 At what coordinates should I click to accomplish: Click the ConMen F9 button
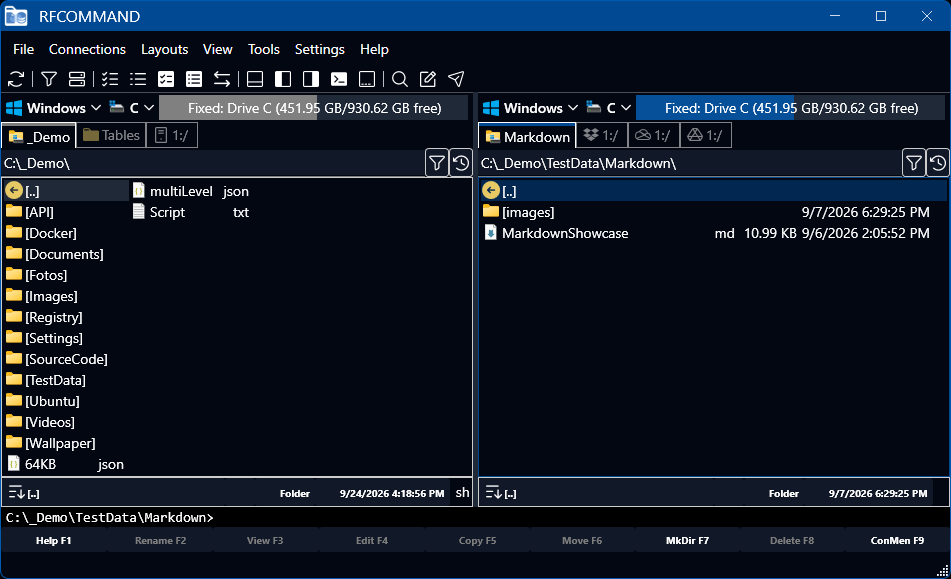[897, 540]
